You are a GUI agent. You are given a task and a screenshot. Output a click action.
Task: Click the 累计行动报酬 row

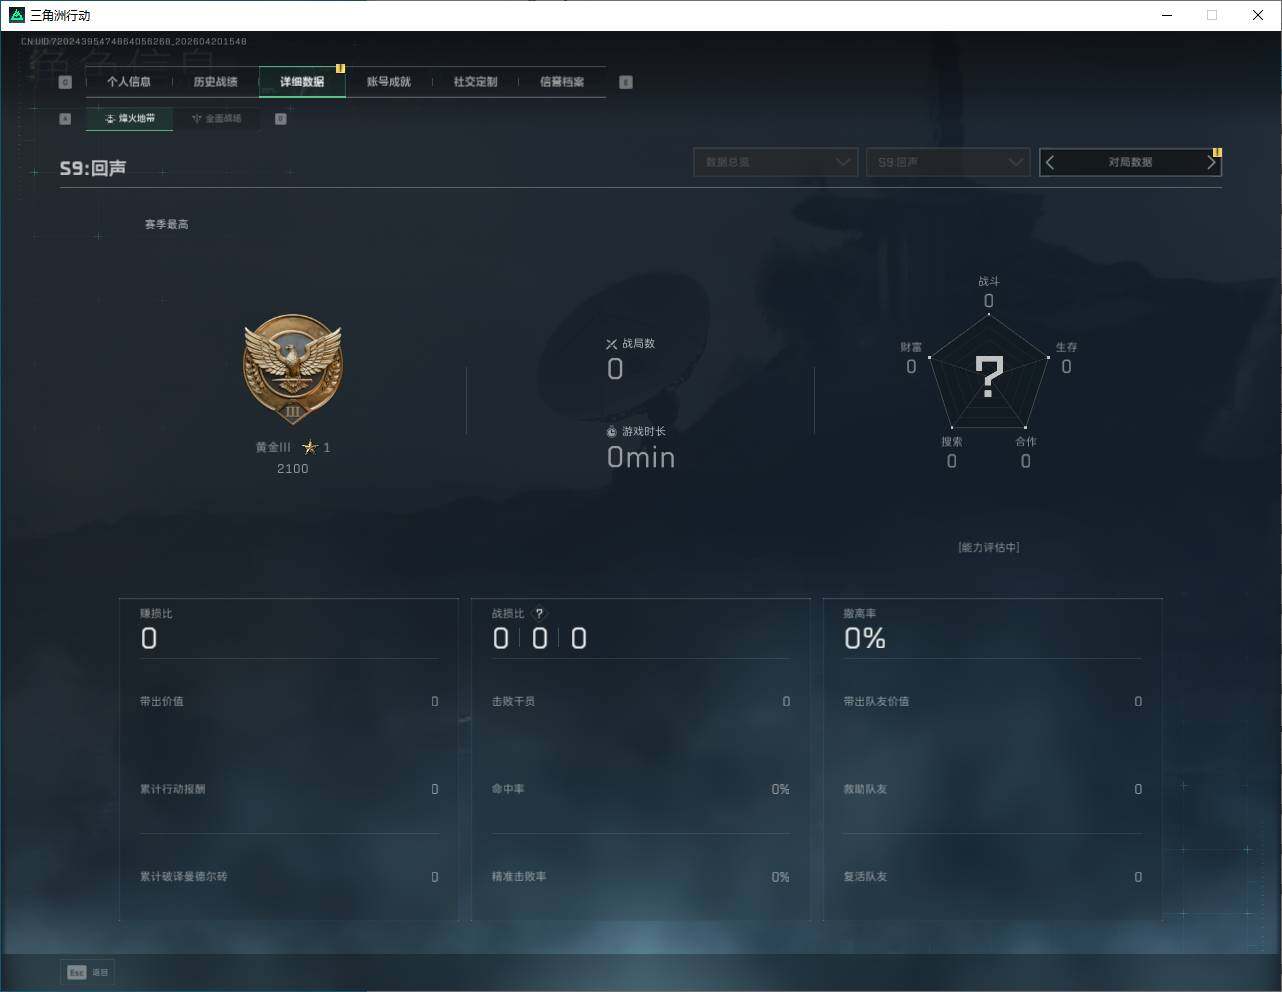(x=289, y=789)
